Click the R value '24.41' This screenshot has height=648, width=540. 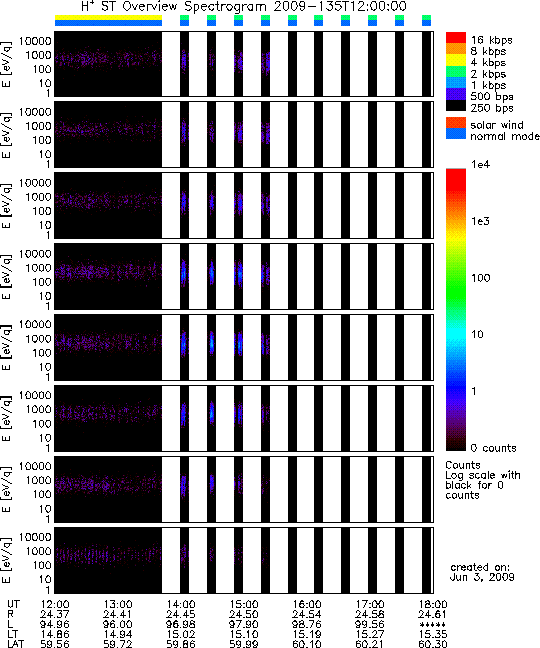pyautogui.click(x=118, y=615)
